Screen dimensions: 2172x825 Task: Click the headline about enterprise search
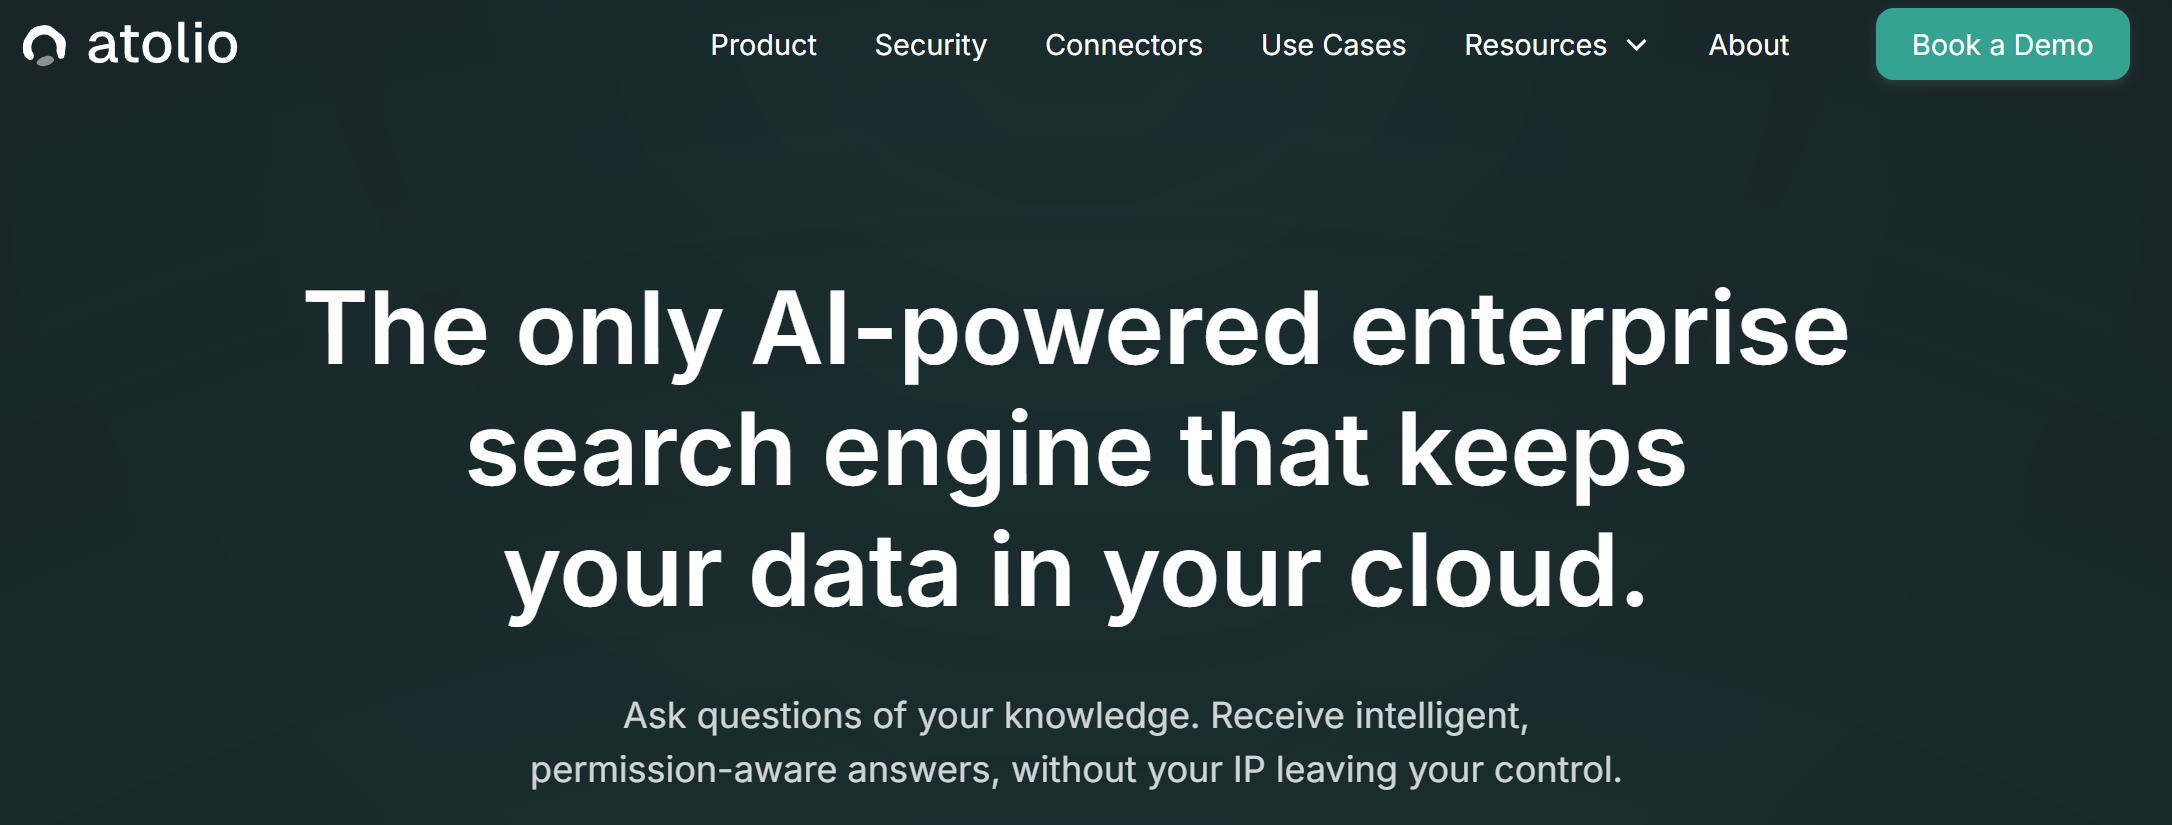(1082, 447)
